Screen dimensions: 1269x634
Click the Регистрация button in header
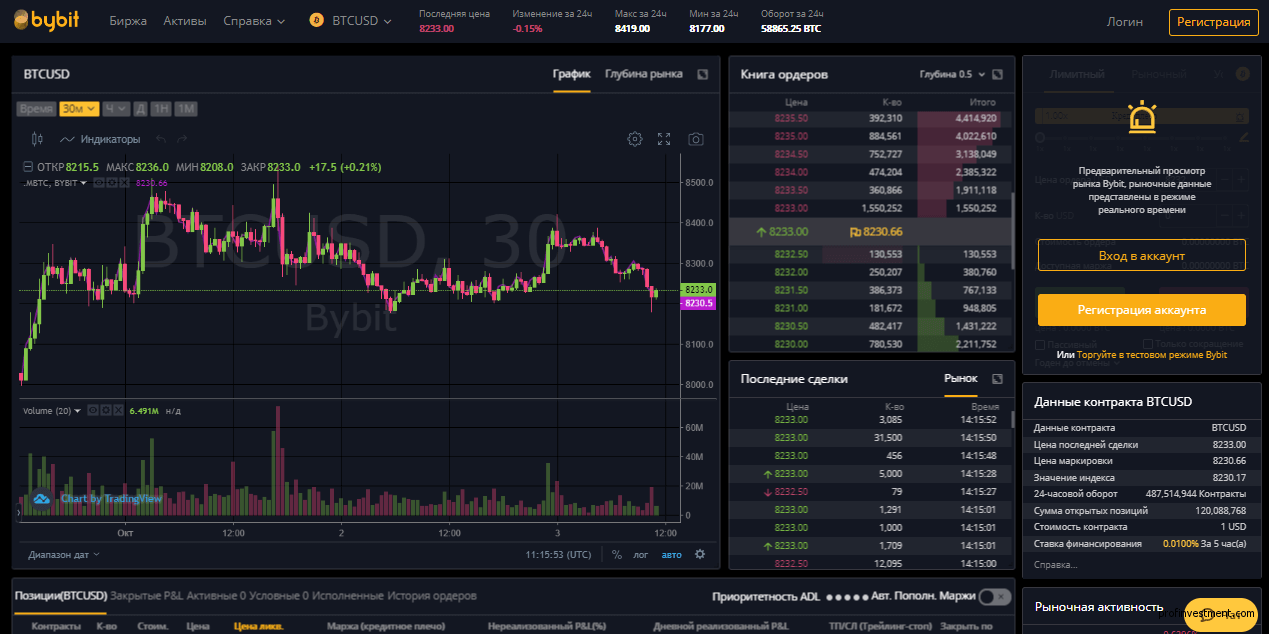(1213, 22)
